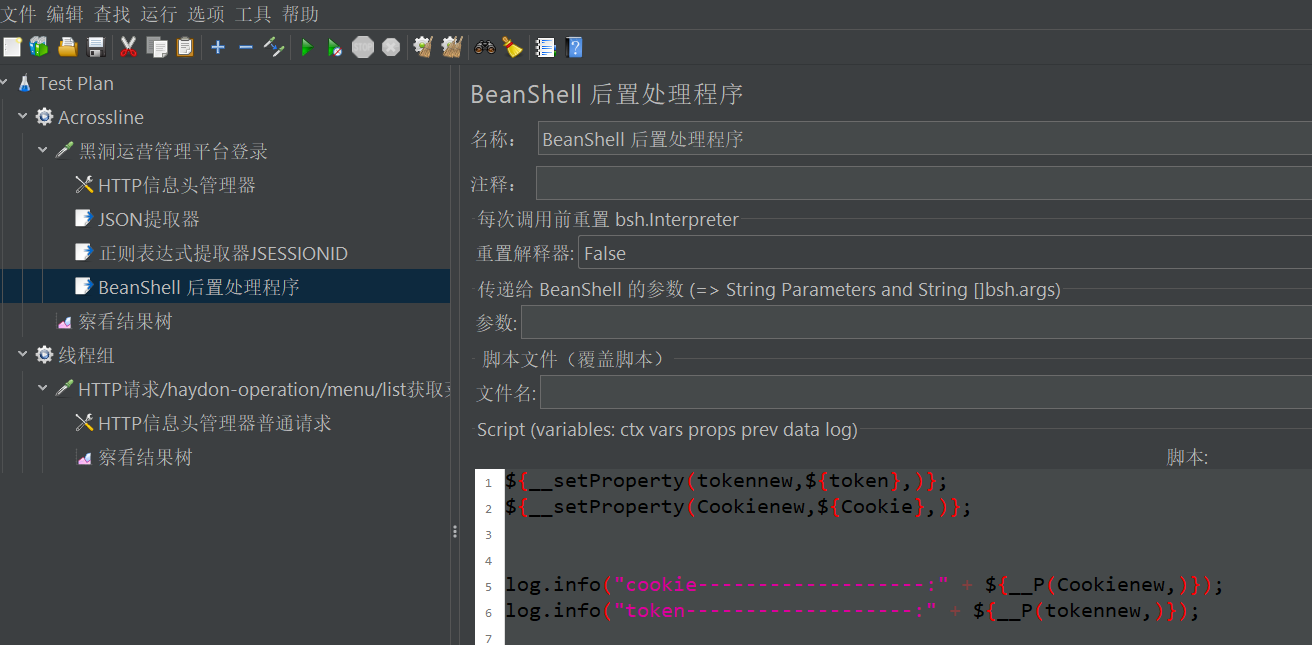
Task: Toggle enable state of selected element icon
Action: tap(274, 47)
